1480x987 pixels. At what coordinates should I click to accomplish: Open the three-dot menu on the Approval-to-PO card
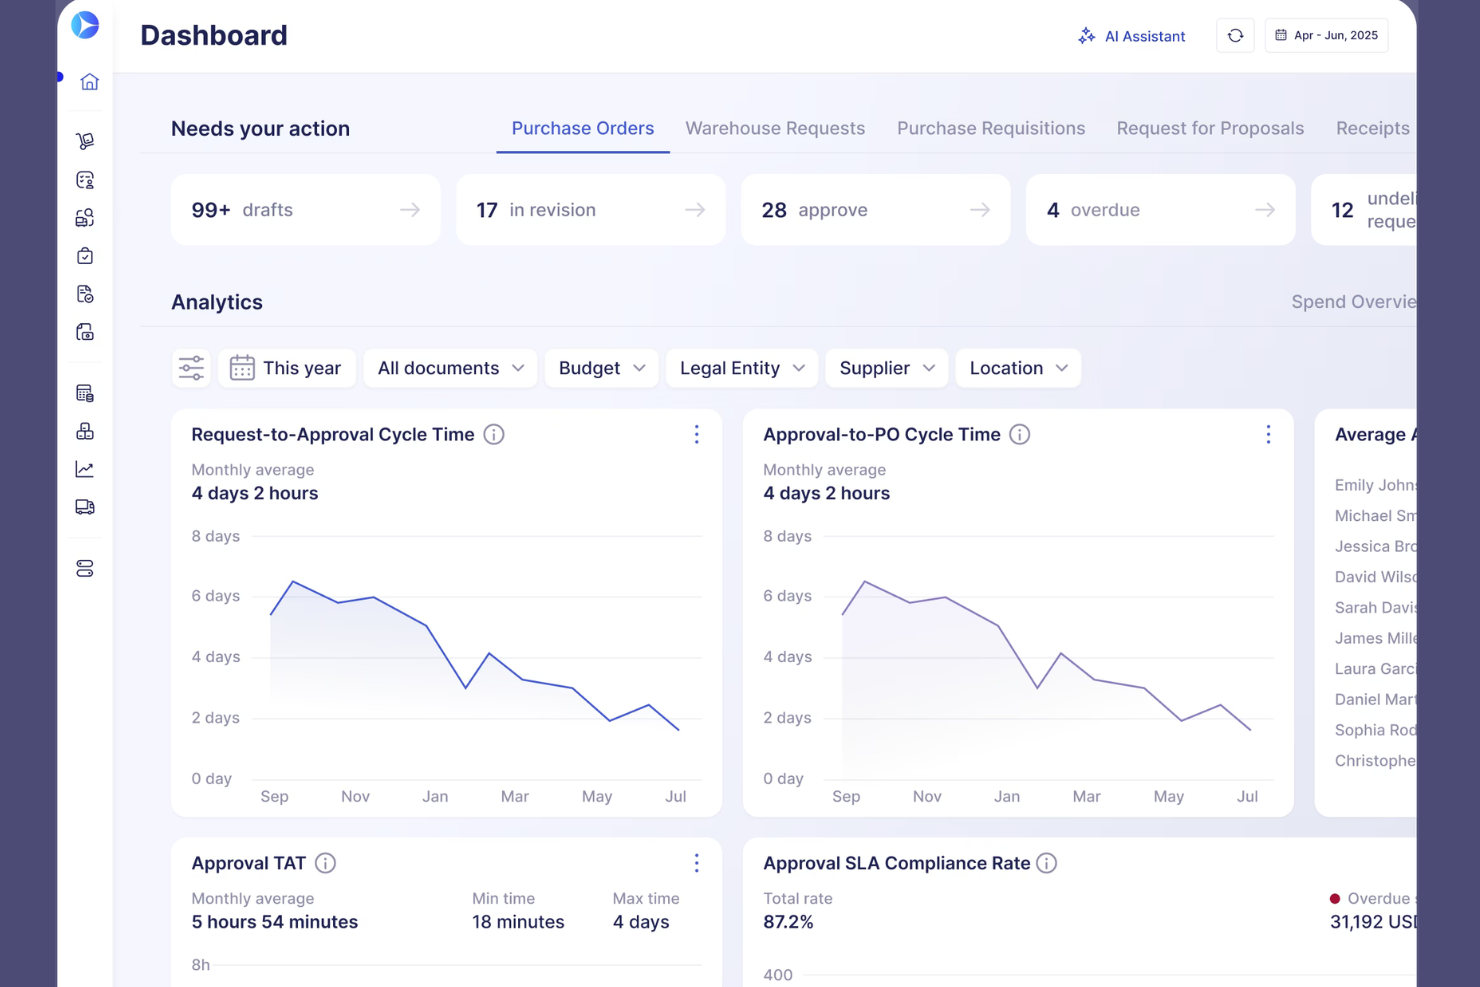1268,434
